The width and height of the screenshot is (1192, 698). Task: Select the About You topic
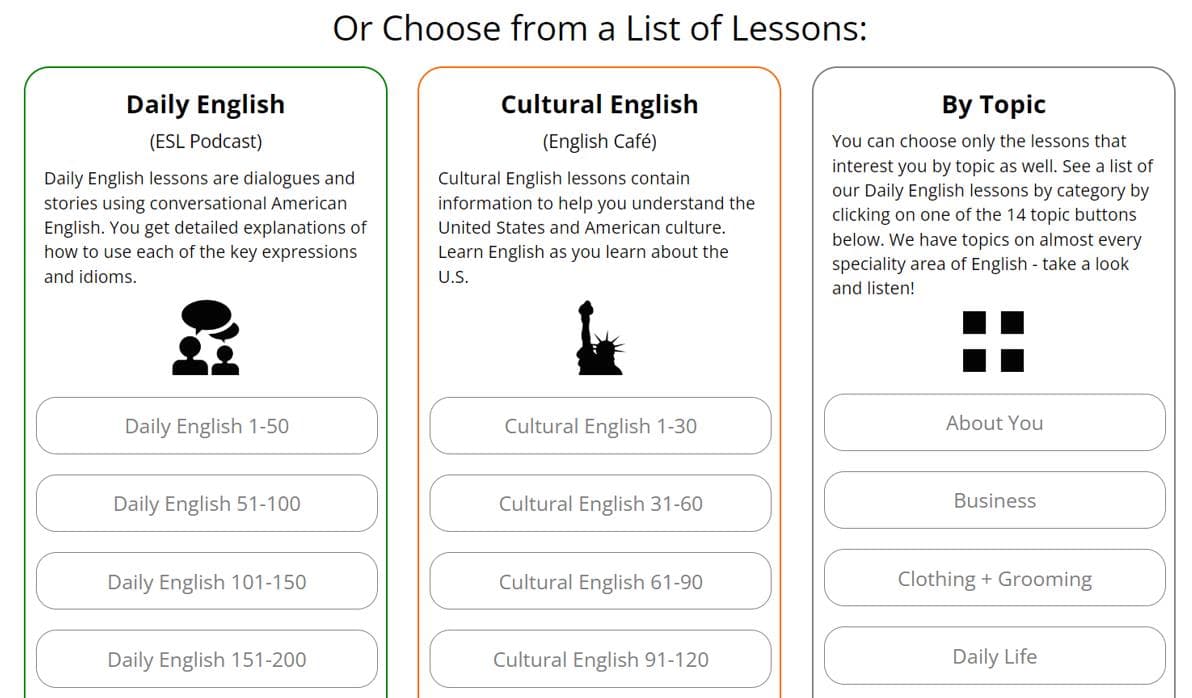pos(994,423)
